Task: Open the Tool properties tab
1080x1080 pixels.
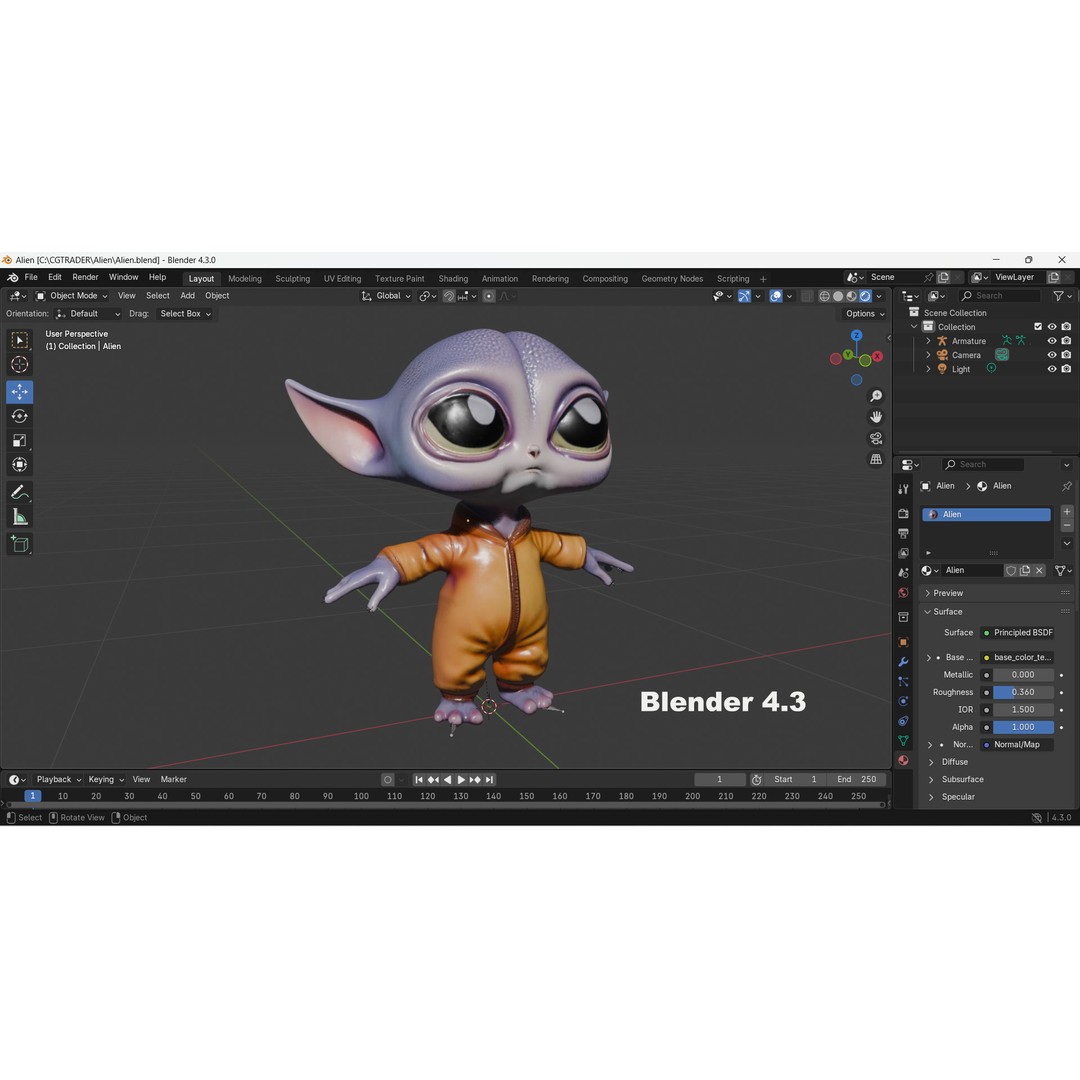Action: coord(903,489)
